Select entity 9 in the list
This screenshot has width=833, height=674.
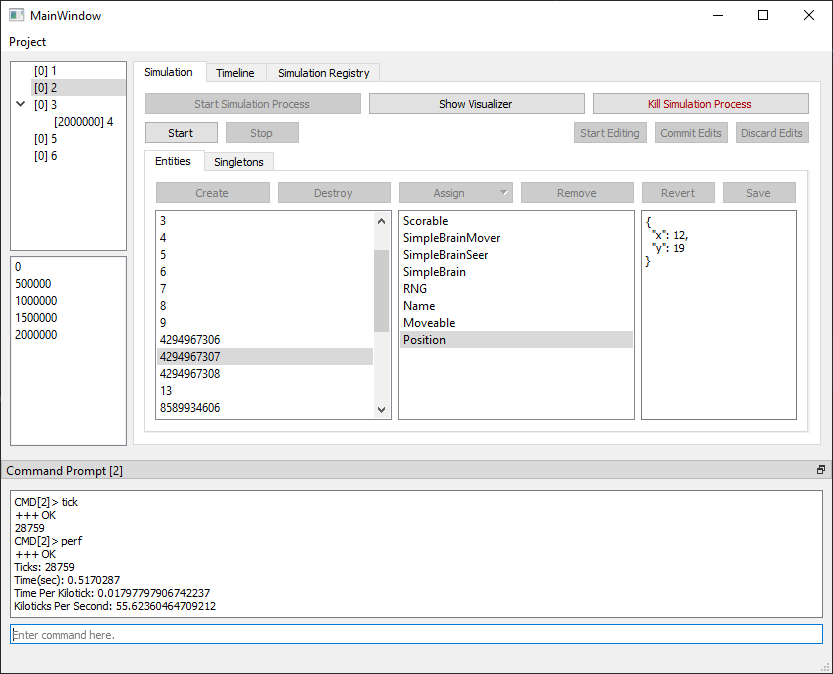[265, 322]
